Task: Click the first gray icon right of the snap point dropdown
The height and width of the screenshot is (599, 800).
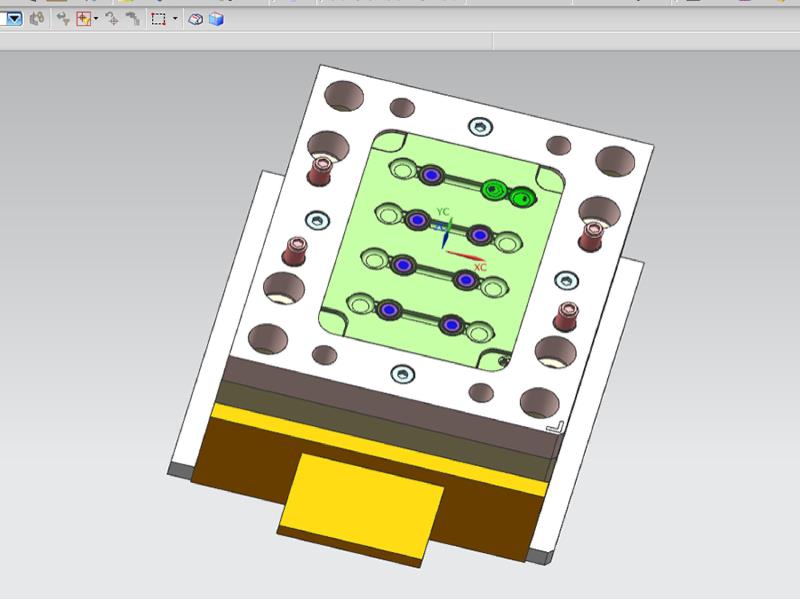Action: [112, 18]
